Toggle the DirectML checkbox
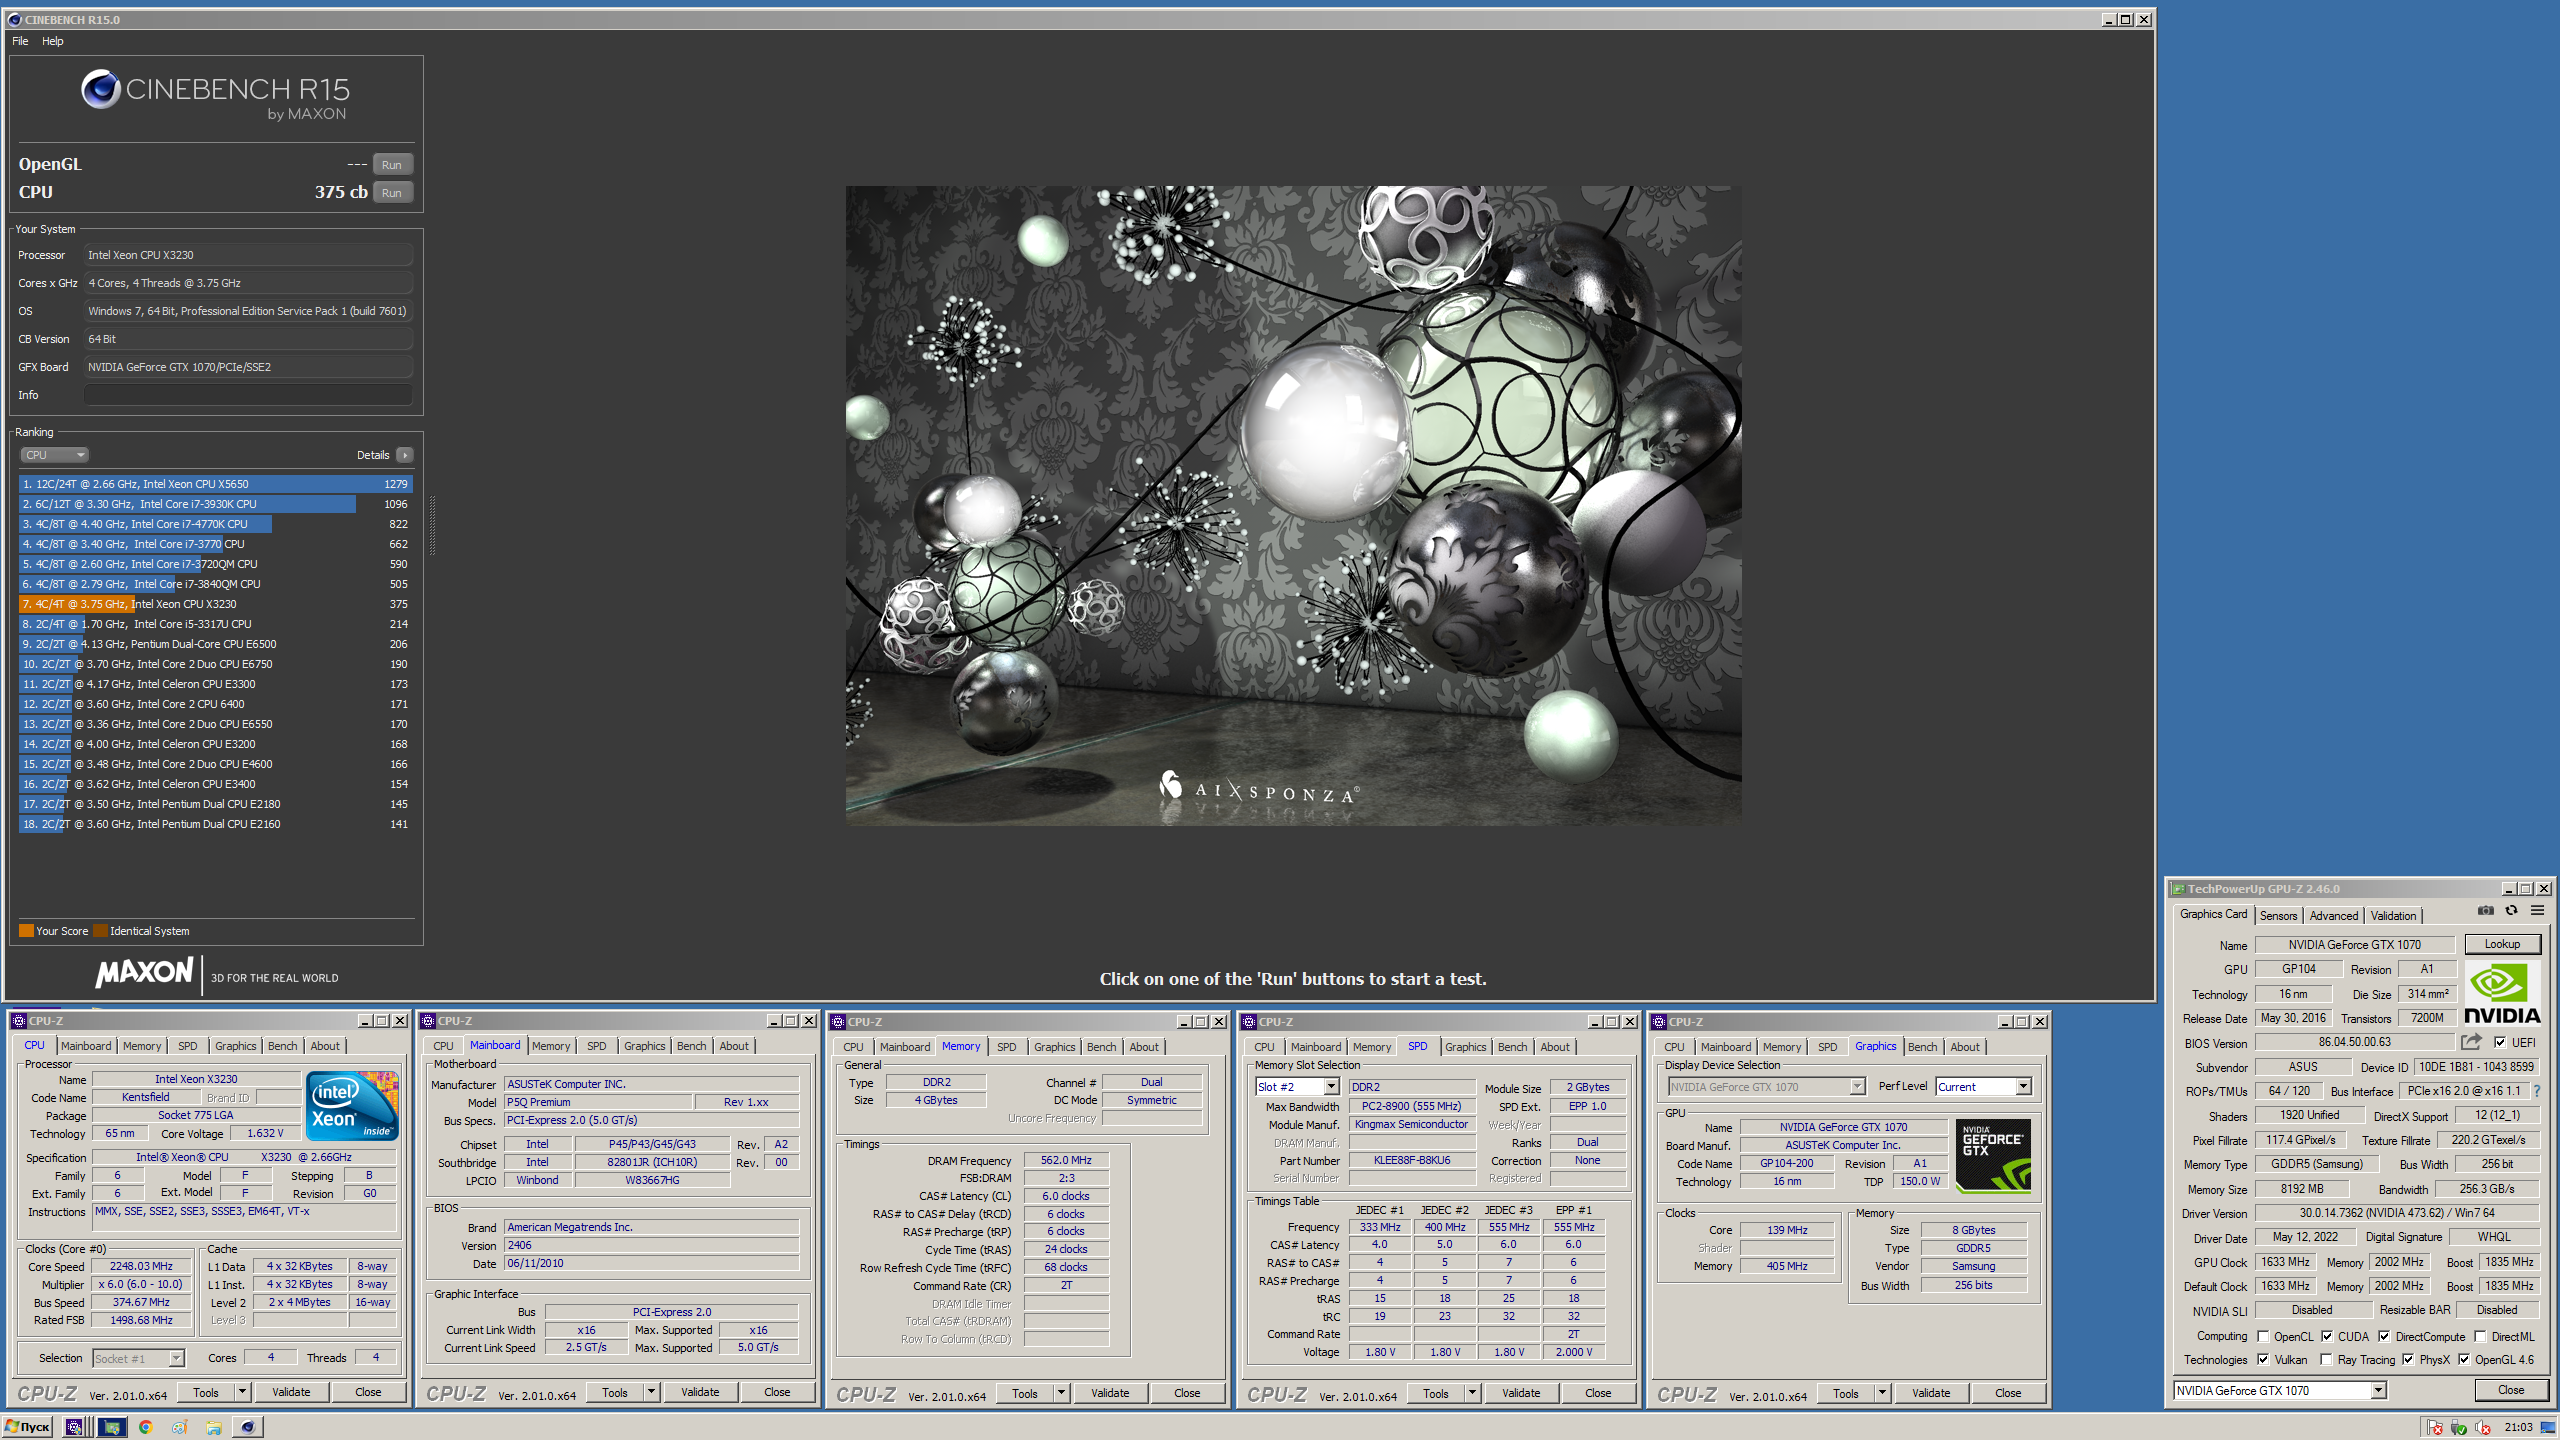 (x=2480, y=1336)
